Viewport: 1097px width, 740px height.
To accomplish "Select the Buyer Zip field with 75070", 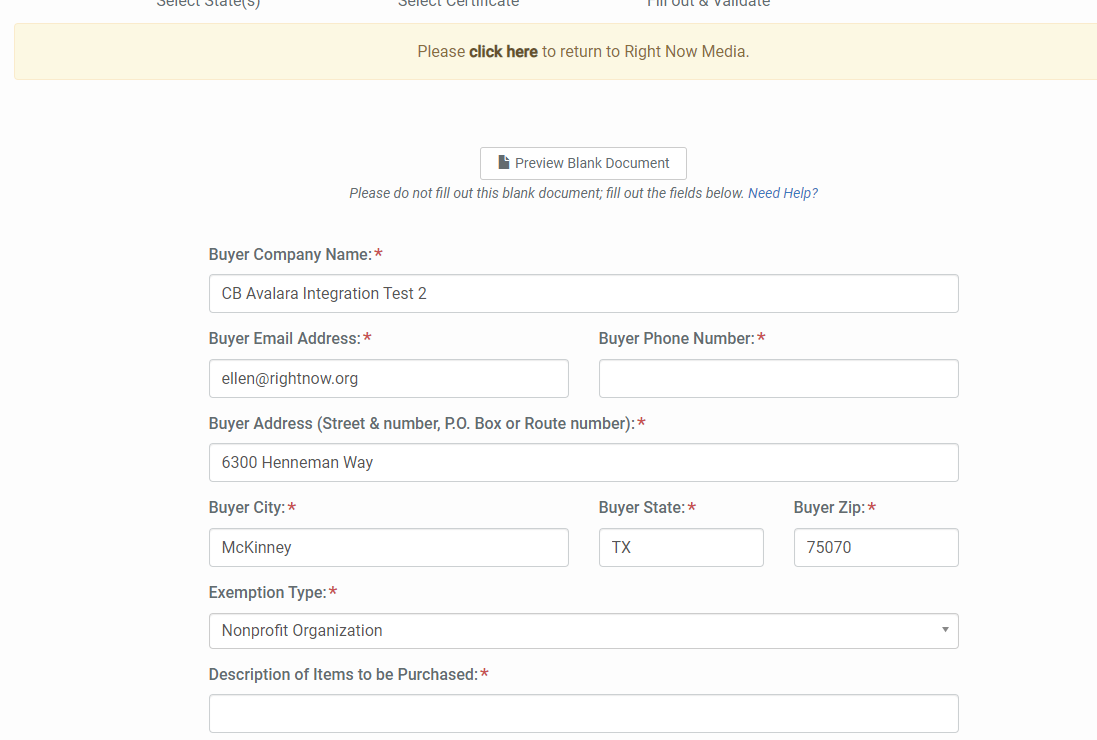I will click(x=875, y=548).
